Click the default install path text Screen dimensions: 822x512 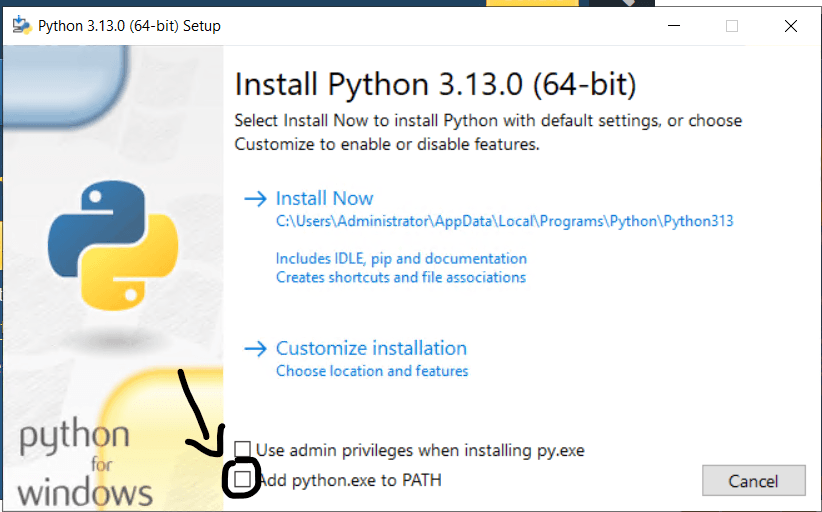504,222
